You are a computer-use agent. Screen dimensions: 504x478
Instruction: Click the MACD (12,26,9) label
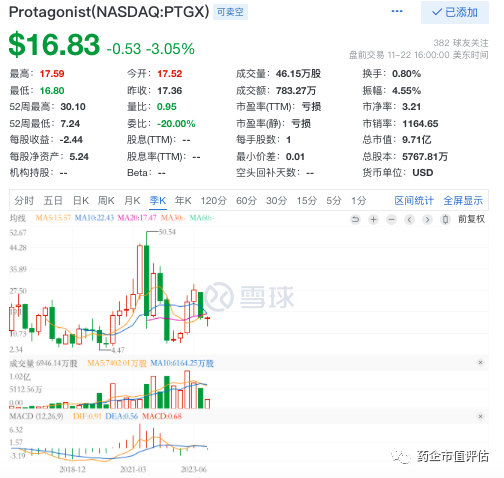point(36,416)
